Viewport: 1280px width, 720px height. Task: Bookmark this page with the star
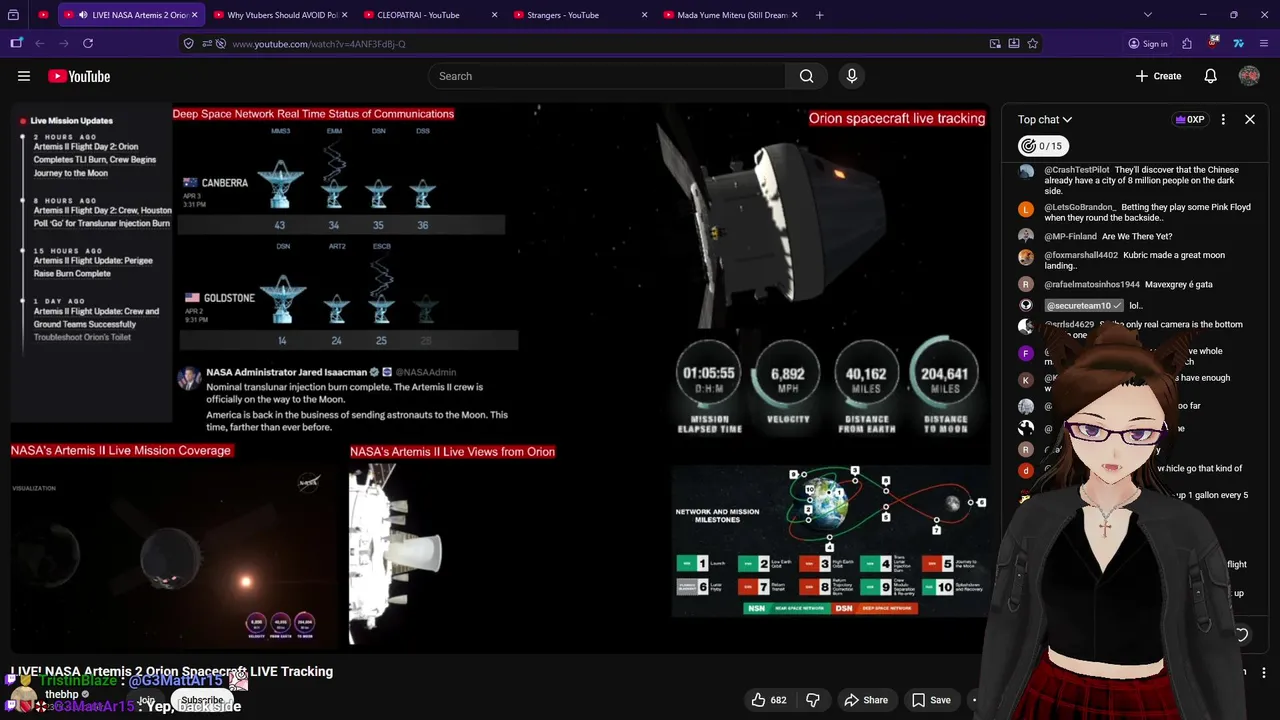1032,44
